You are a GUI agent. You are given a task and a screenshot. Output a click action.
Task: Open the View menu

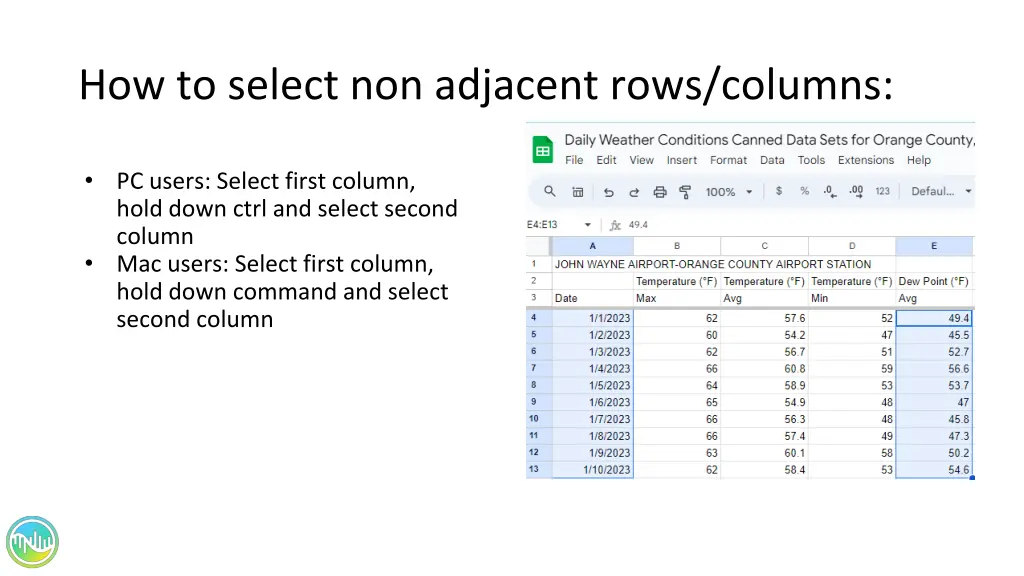point(641,160)
